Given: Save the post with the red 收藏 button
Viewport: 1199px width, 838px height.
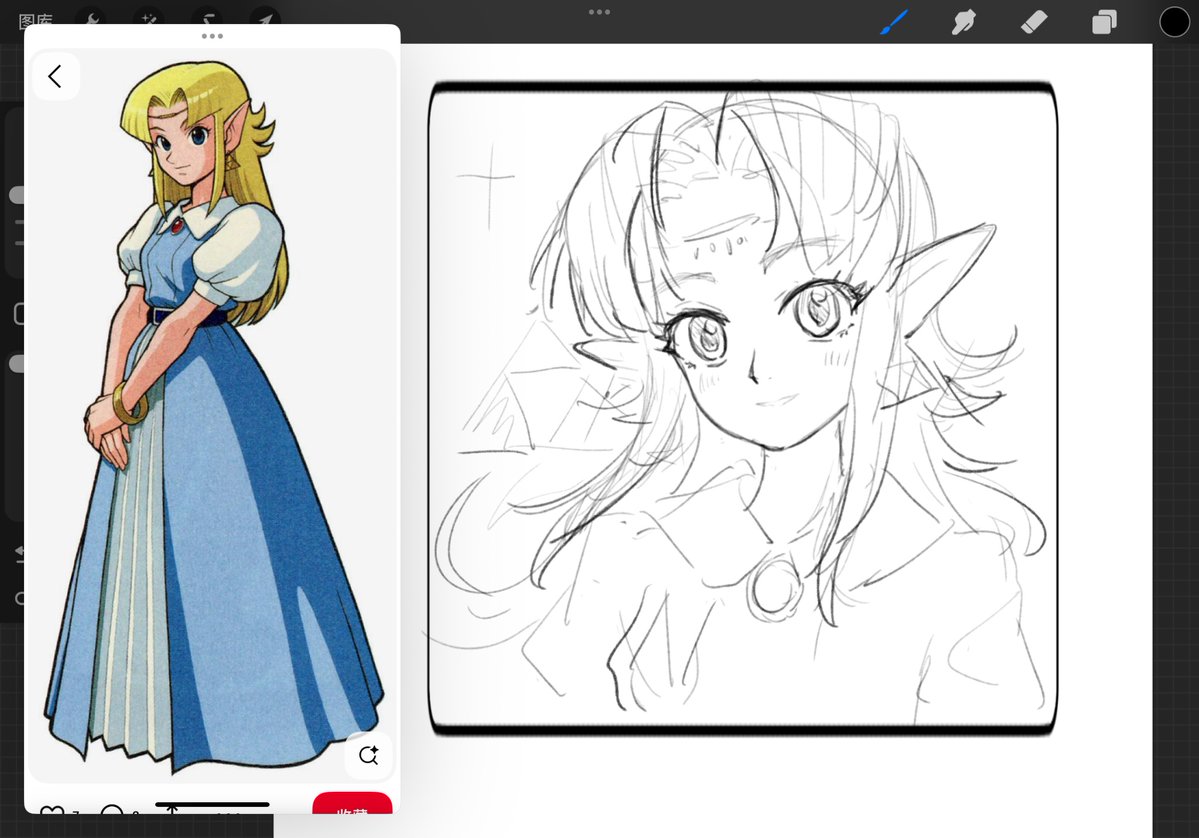Looking at the screenshot, I should (353, 804).
